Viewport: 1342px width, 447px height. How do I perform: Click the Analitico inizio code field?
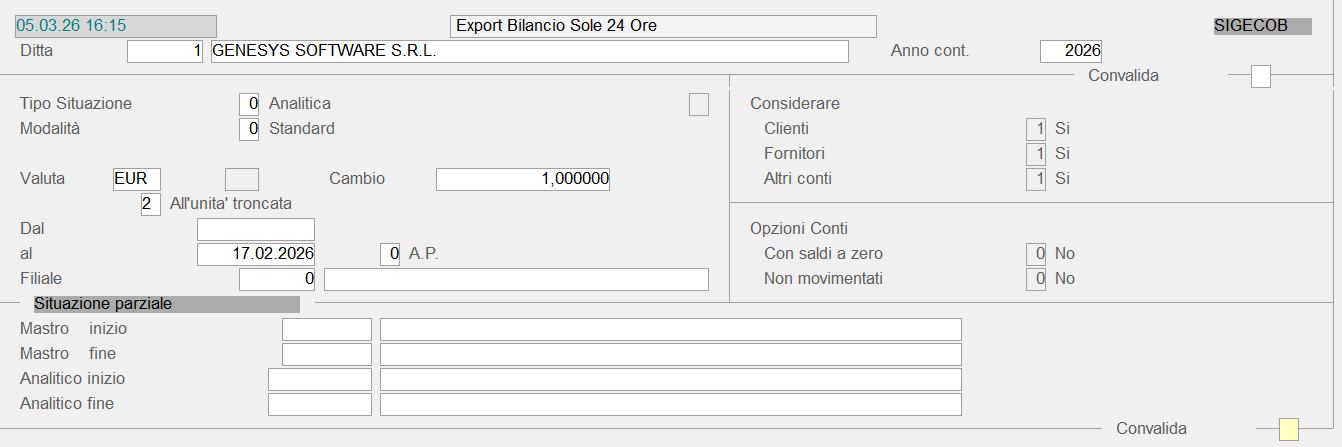(319, 379)
